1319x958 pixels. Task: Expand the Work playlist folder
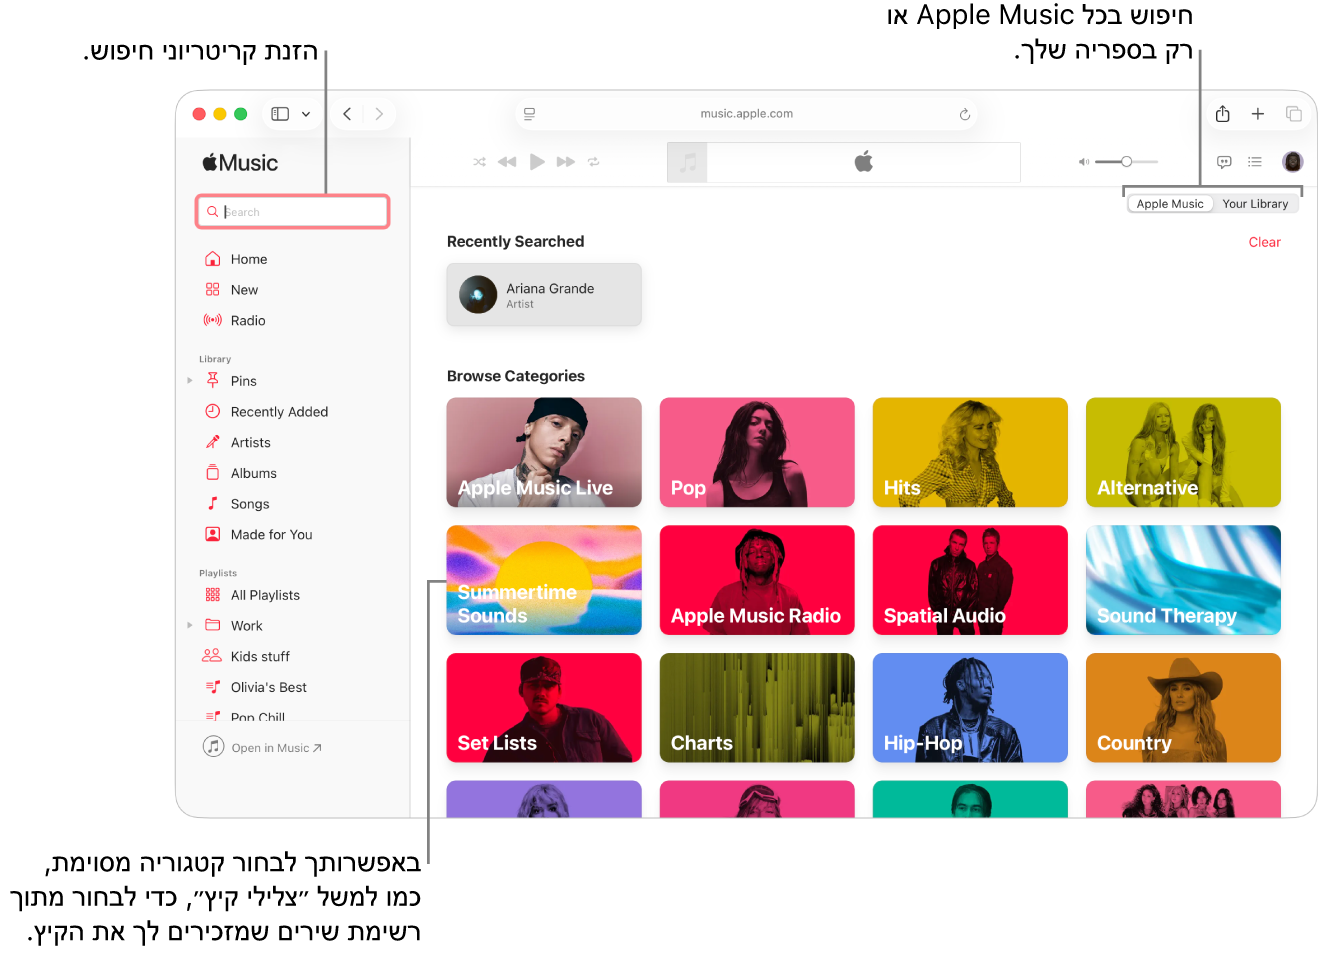(x=190, y=626)
